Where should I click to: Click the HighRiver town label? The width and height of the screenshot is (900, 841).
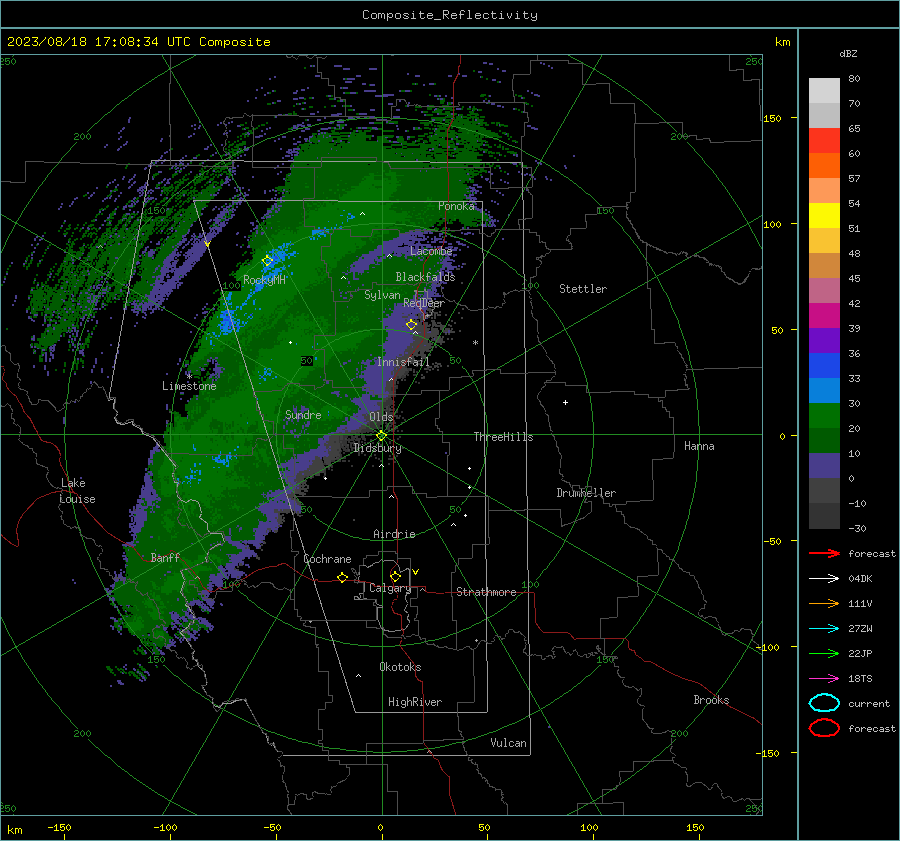tap(415, 702)
